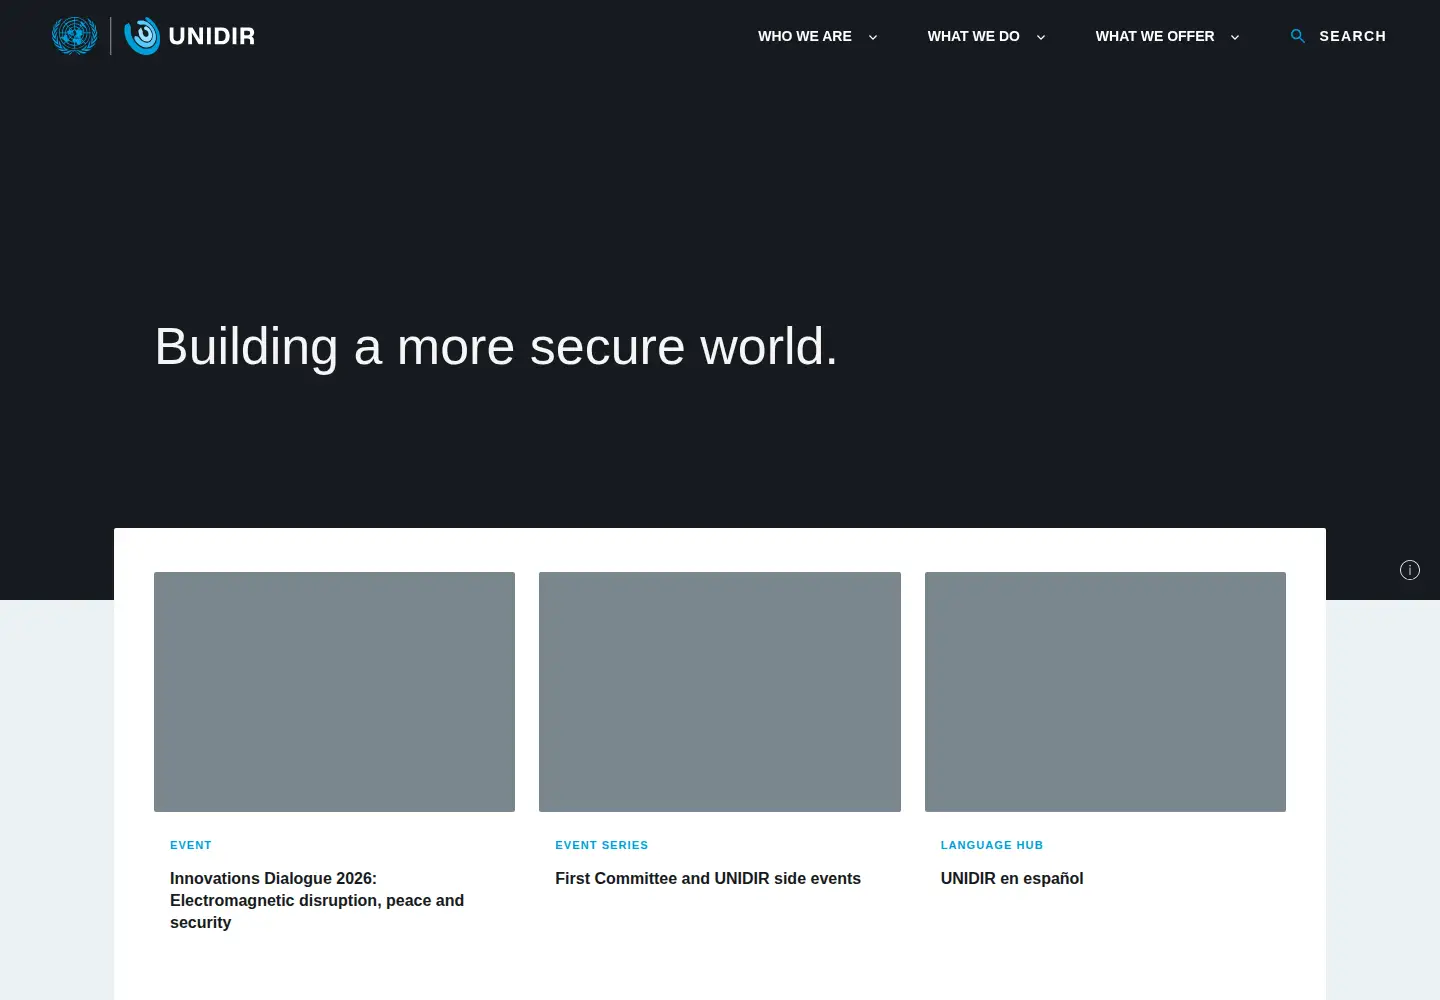The width and height of the screenshot is (1440, 1000).
Task: Click the UNIDIR spiral logo
Action: (x=142, y=36)
